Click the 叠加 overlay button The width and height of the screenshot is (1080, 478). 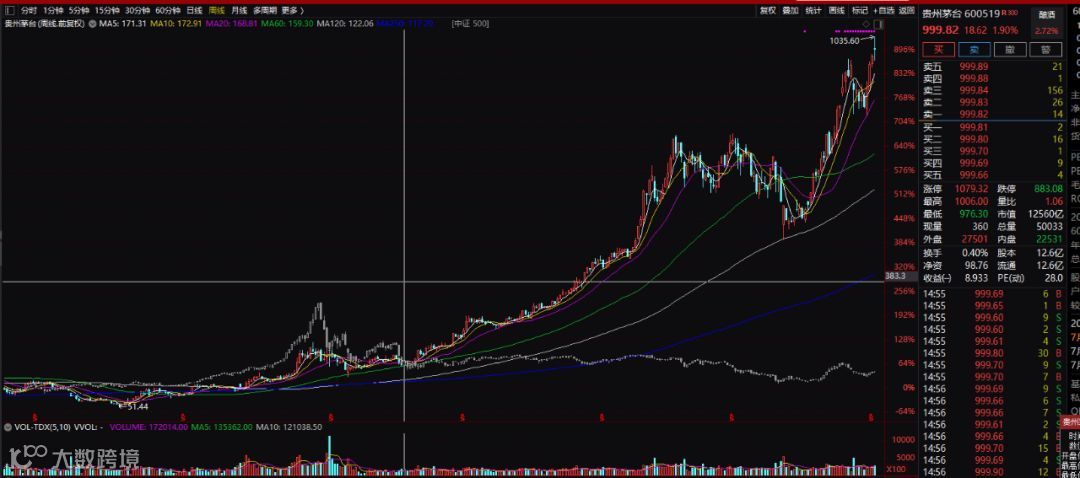[790, 10]
